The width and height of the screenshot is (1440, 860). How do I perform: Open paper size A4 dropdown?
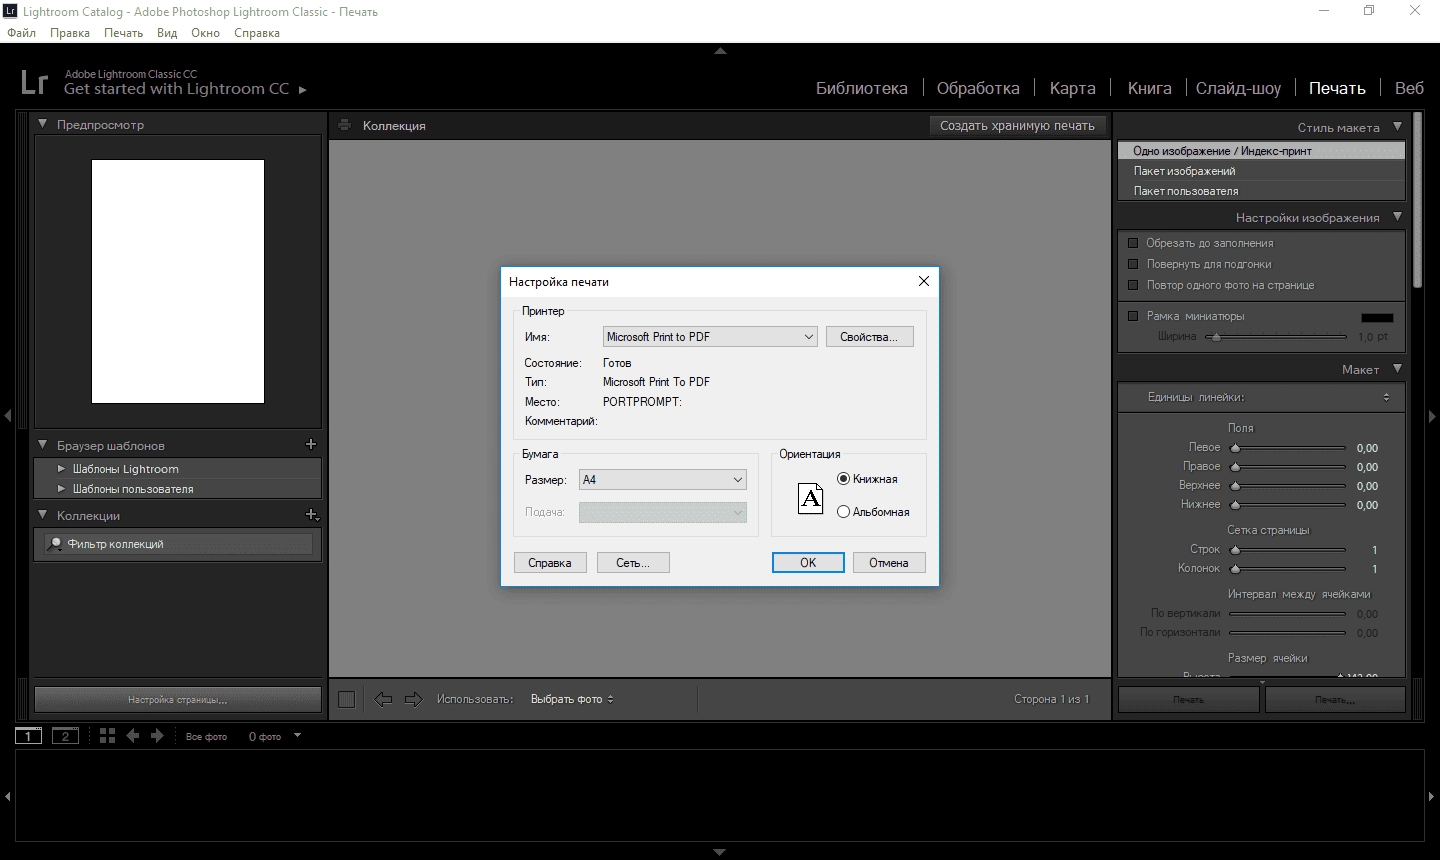pyautogui.click(x=663, y=480)
